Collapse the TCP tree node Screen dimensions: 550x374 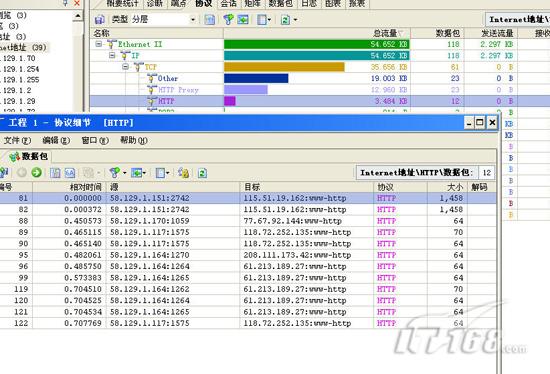tap(126, 67)
